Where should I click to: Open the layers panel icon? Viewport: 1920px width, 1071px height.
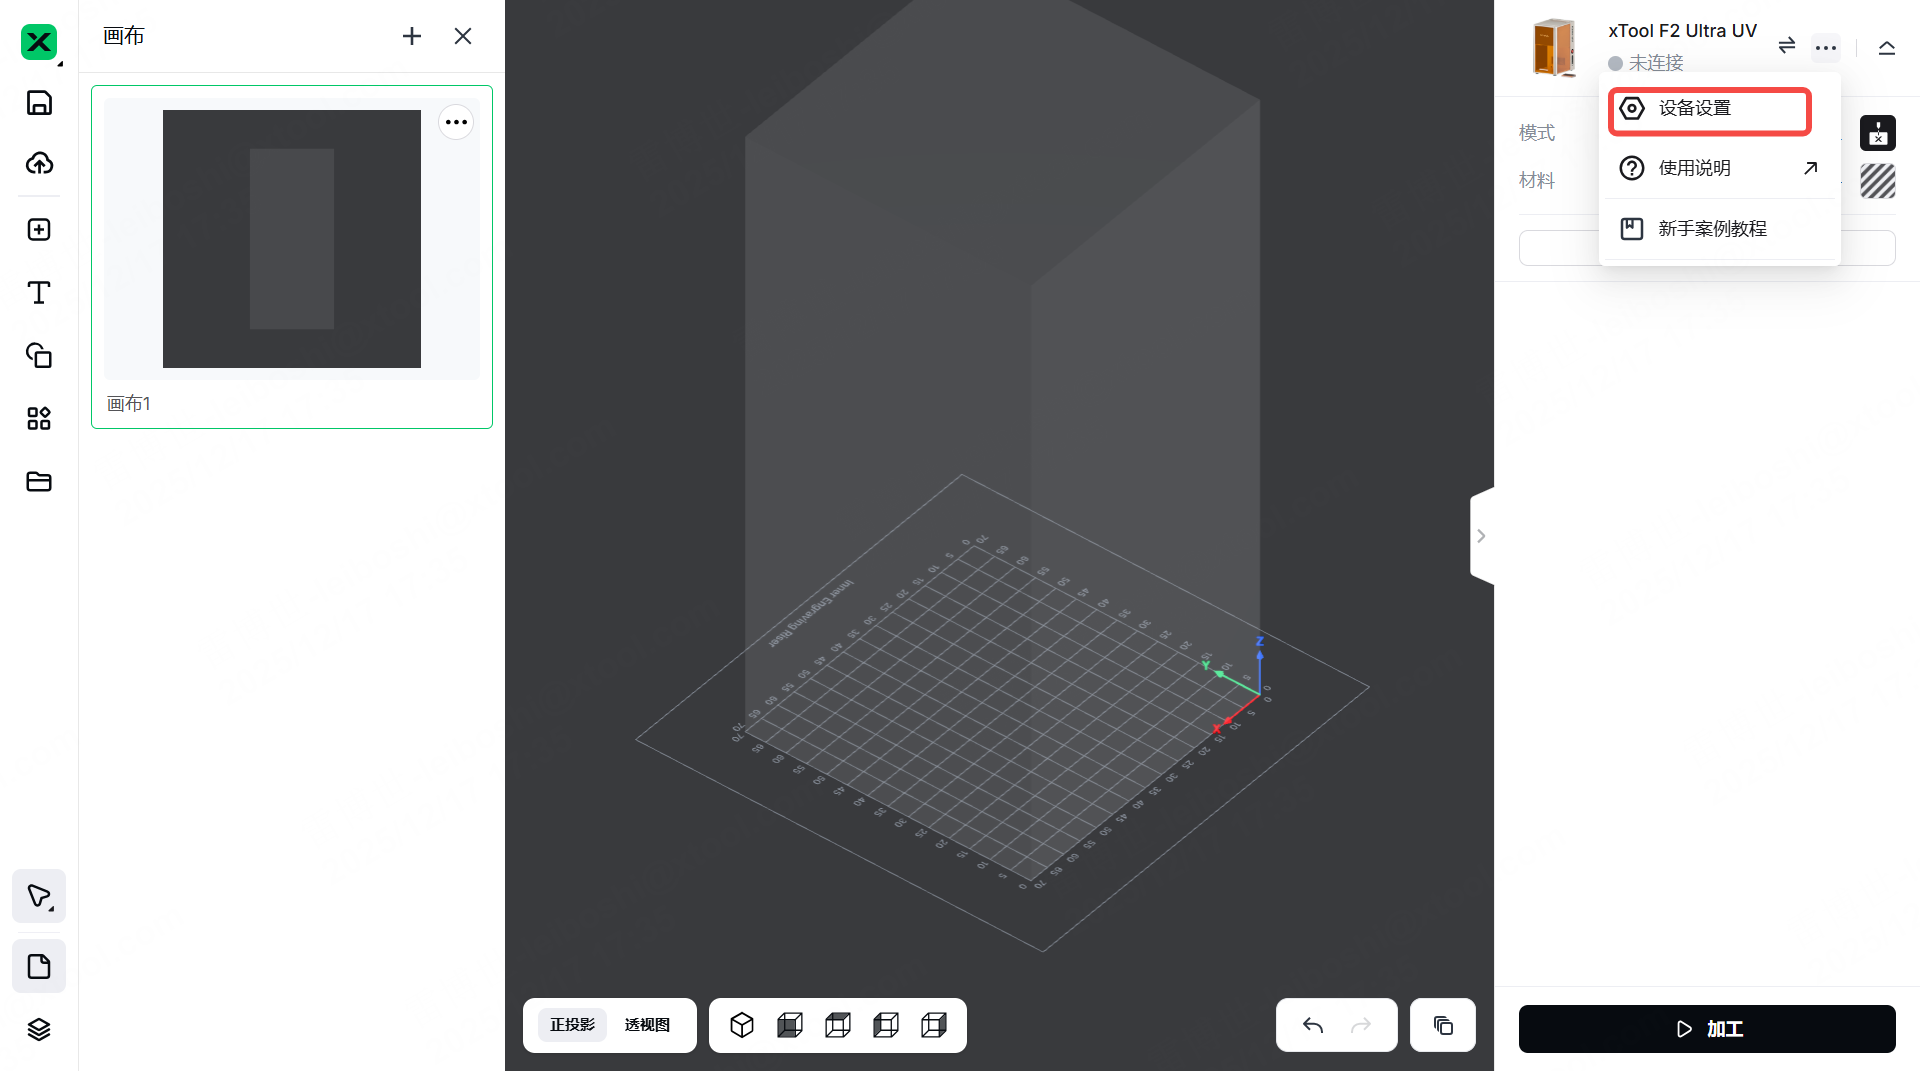coord(39,1029)
